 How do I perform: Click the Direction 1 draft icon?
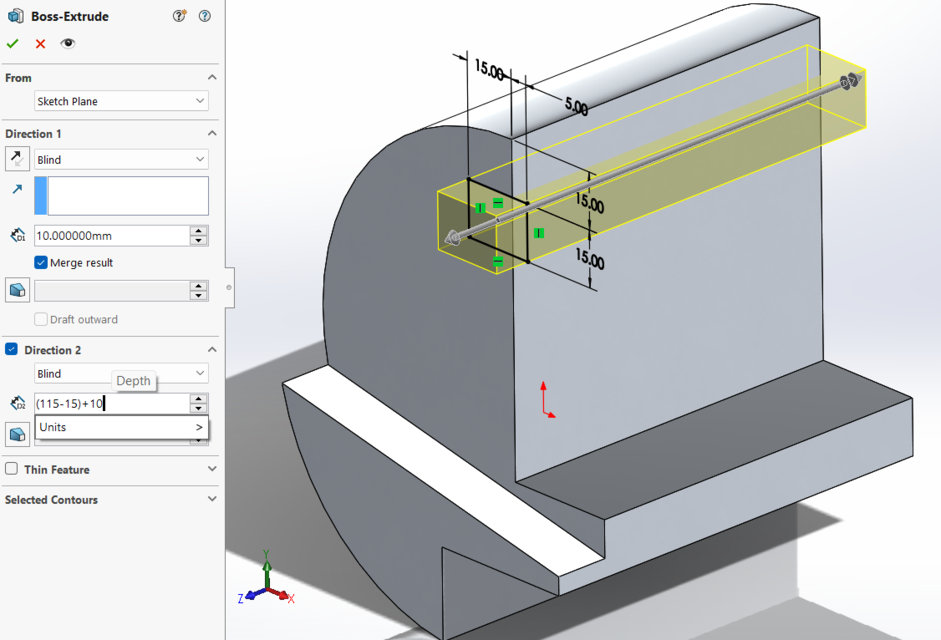16,290
